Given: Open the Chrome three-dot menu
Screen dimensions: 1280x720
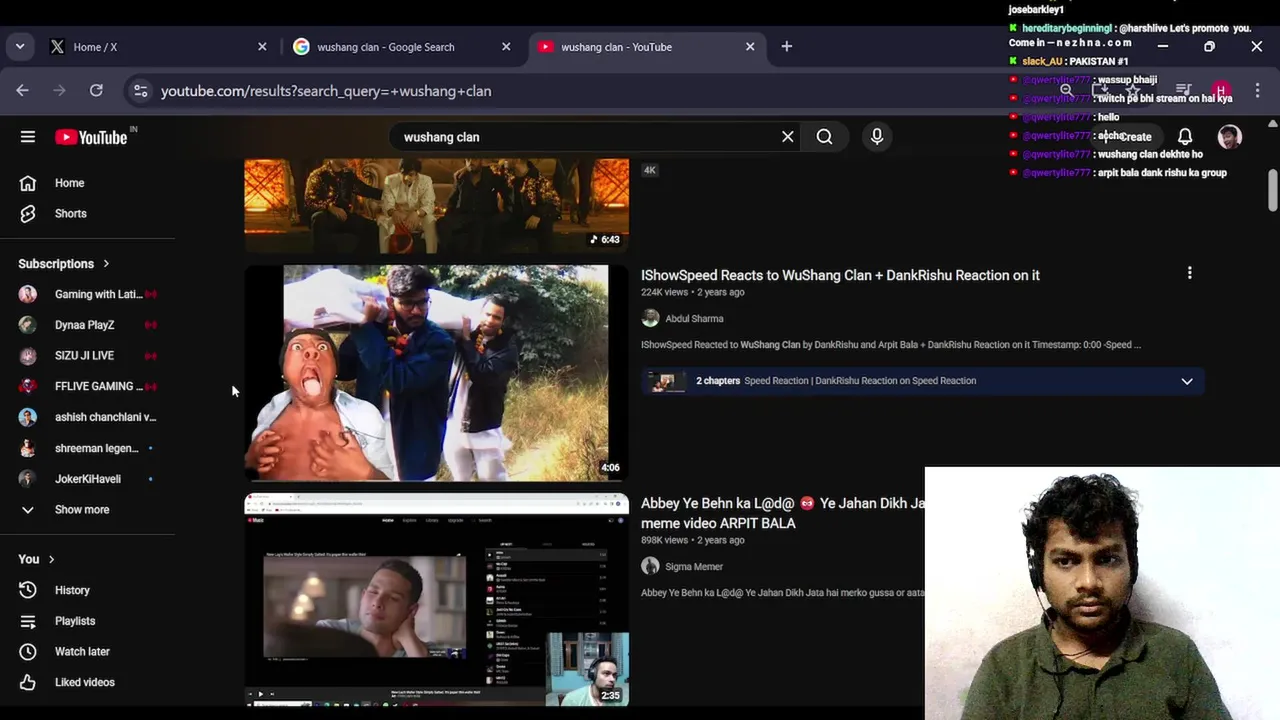Looking at the screenshot, I should [1257, 91].
